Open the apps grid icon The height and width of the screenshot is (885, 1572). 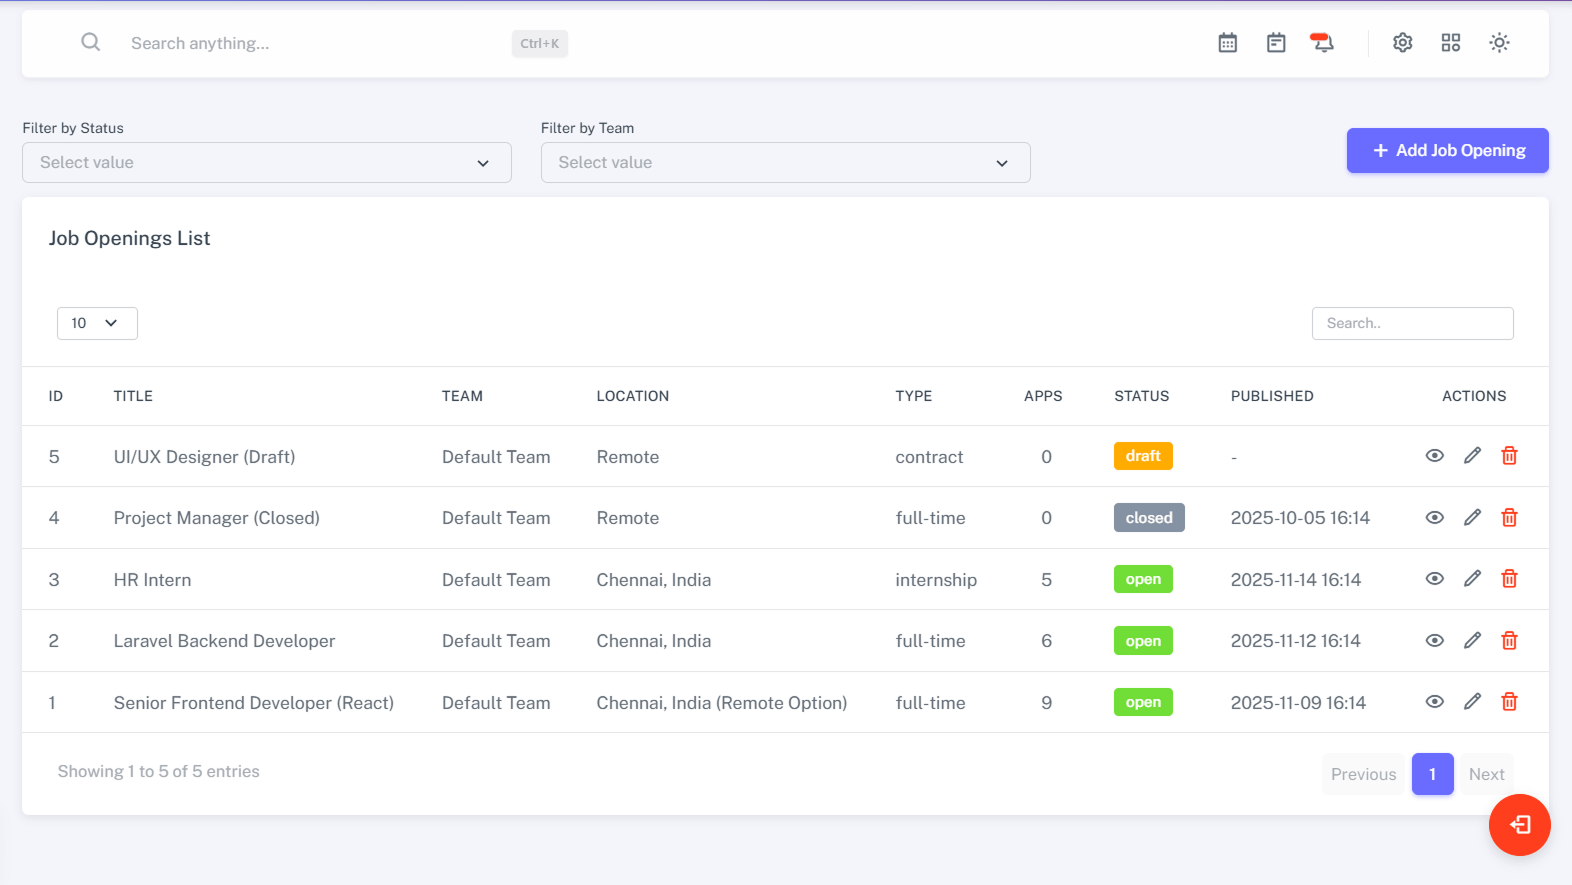click(1451, 43)
